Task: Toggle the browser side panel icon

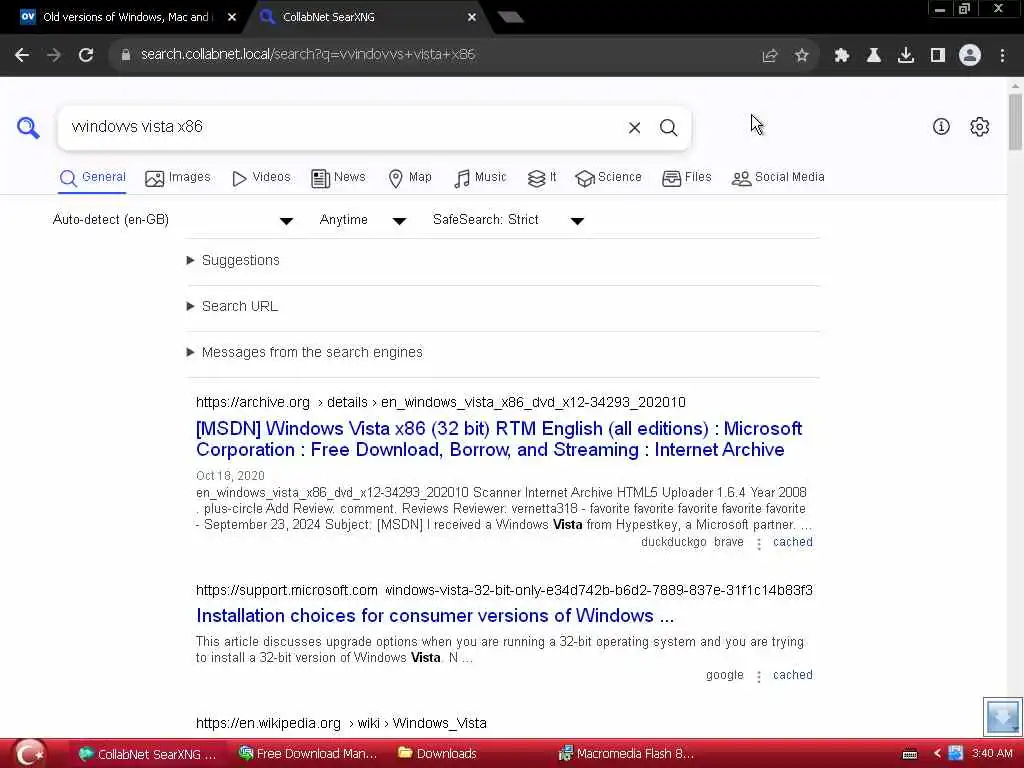Action: pyautogui.click(x=938, y=56)
